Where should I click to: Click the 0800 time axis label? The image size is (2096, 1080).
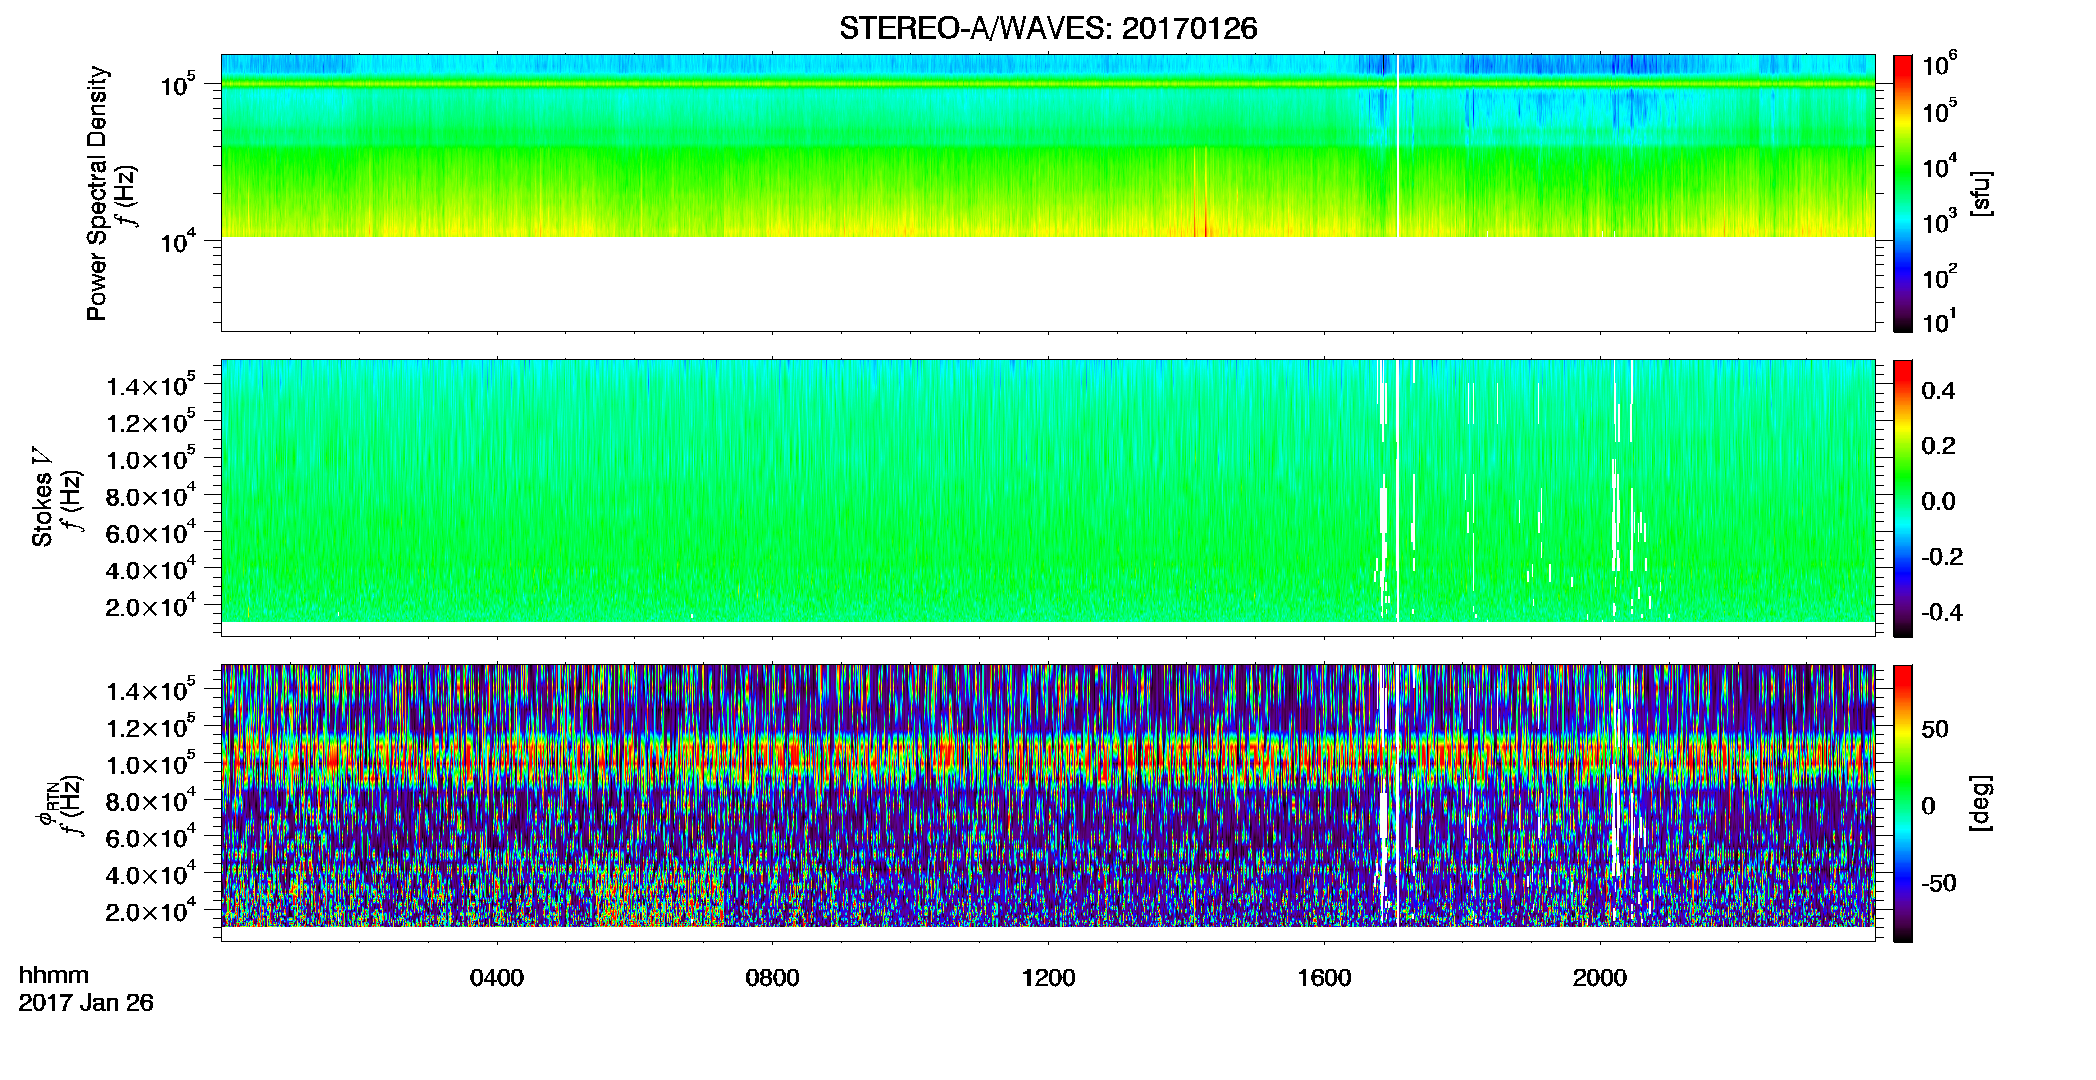(772, 978)
